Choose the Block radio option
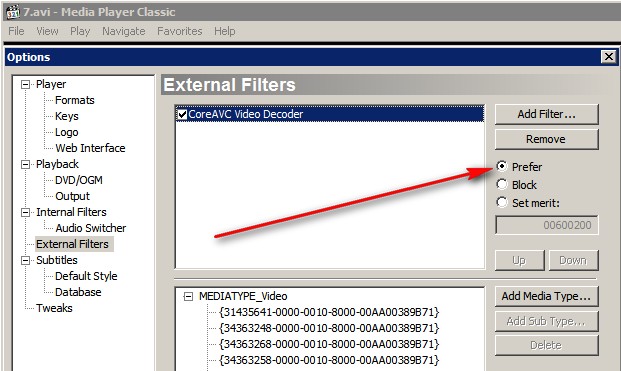Screen dimensions: 621x371 pos(502,185)
